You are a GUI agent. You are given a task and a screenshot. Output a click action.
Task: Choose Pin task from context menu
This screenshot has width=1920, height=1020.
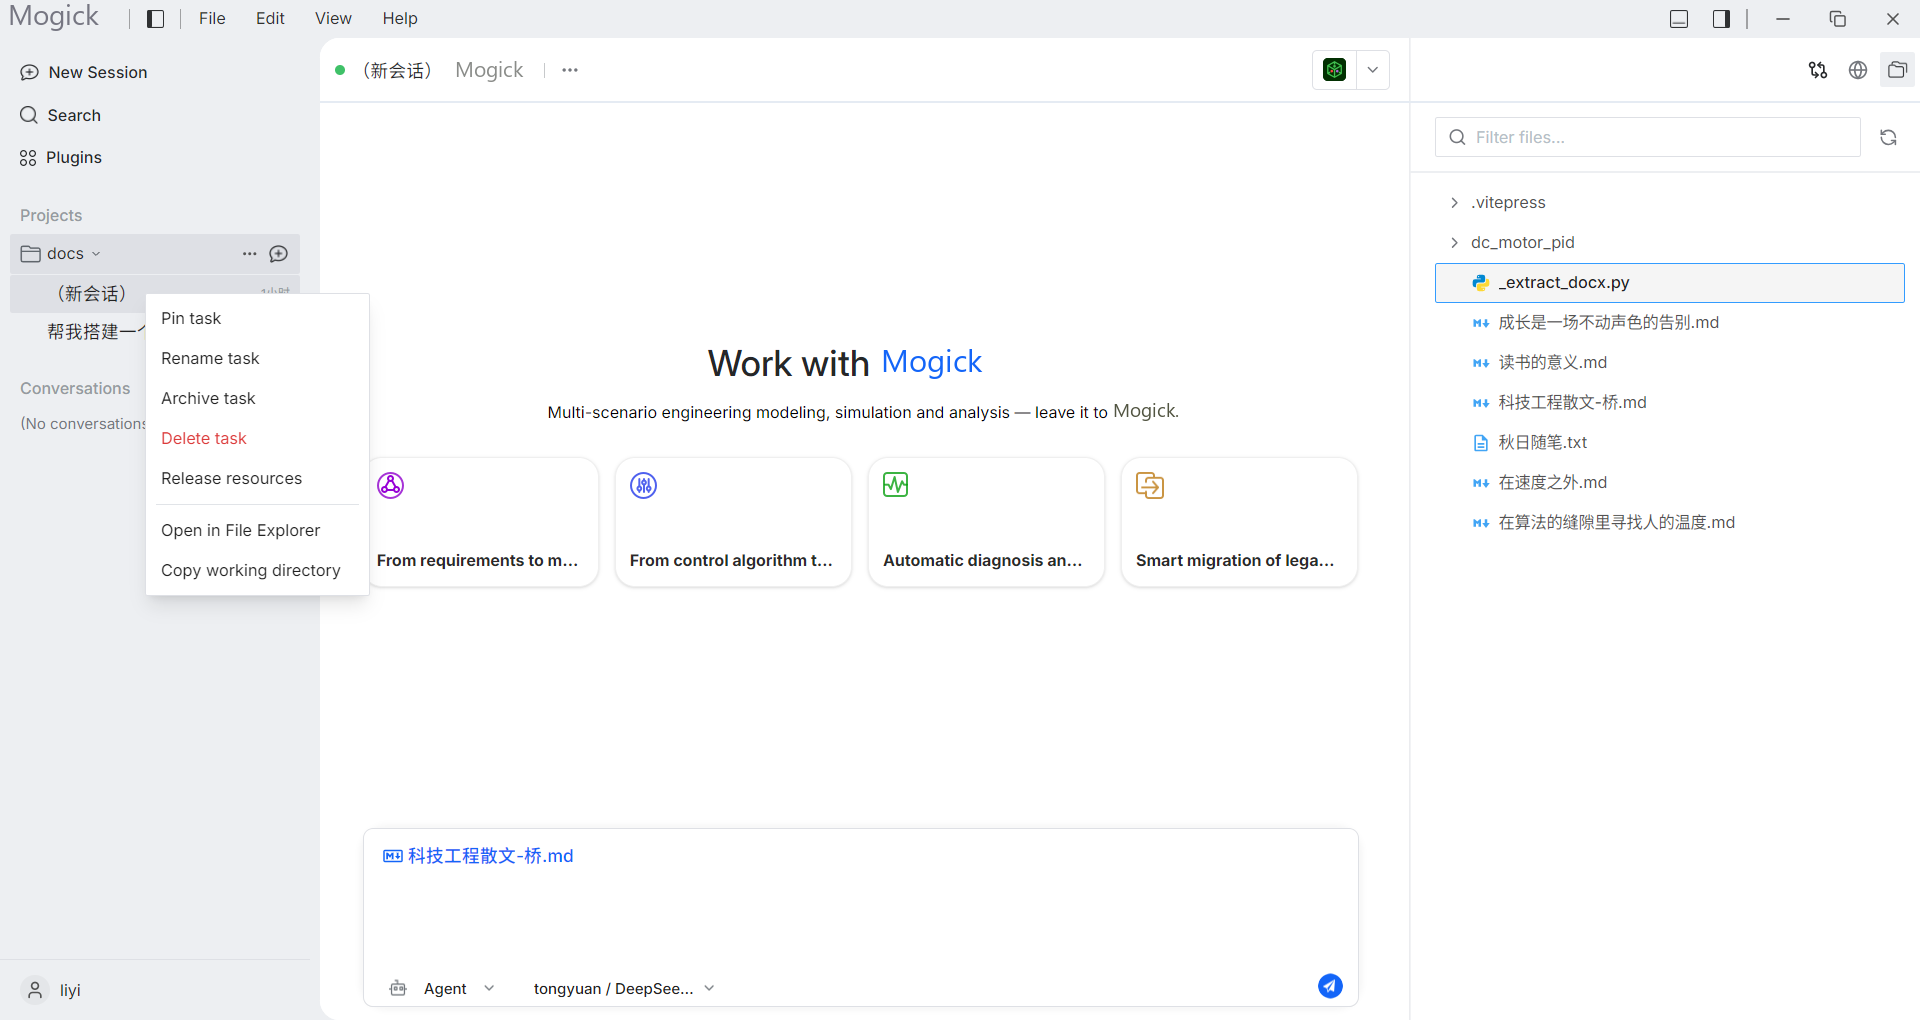[257, 318]
